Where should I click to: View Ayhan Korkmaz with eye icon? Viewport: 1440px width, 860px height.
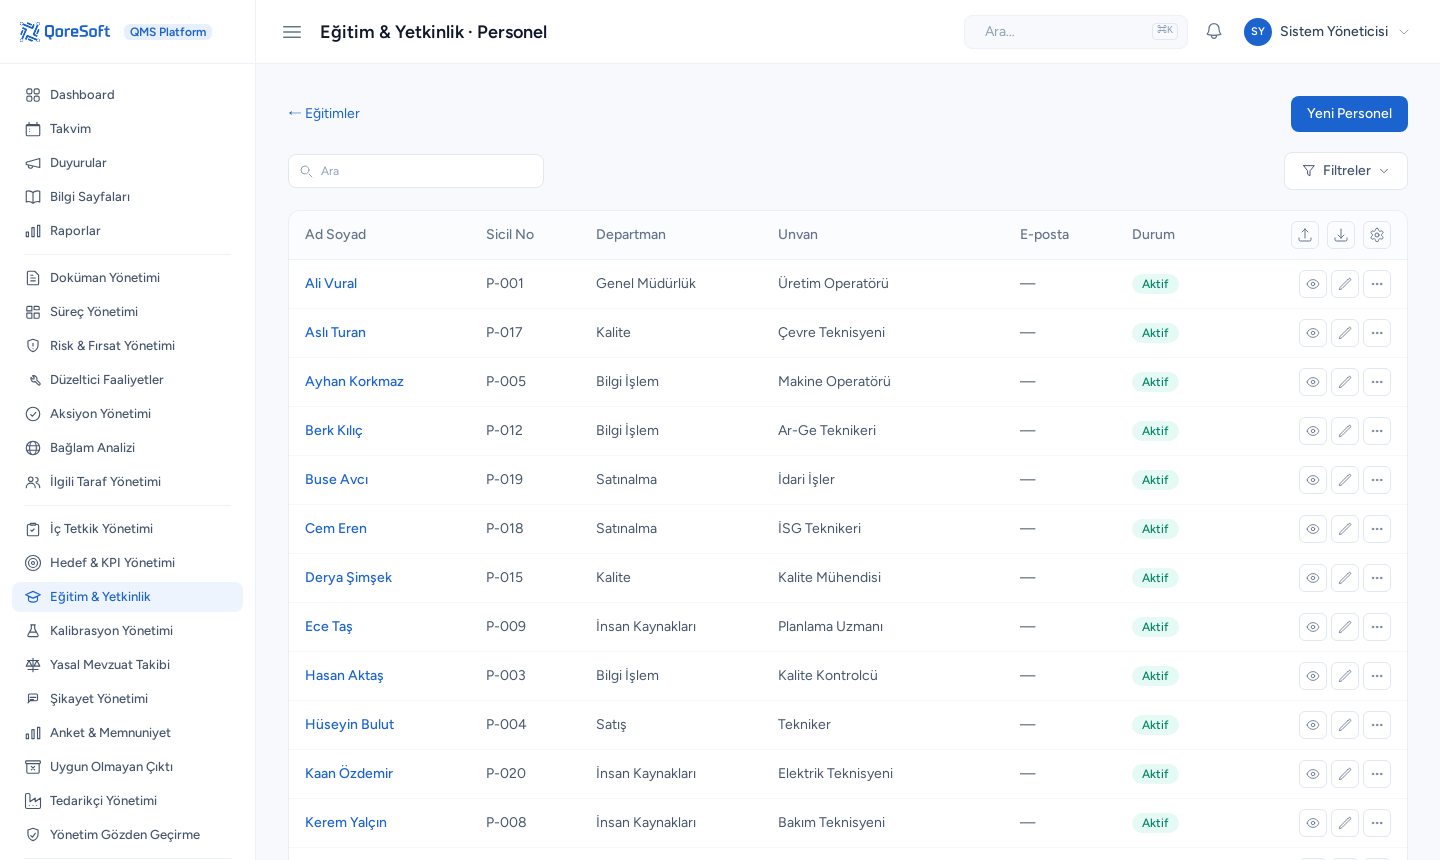point(1313,382)
